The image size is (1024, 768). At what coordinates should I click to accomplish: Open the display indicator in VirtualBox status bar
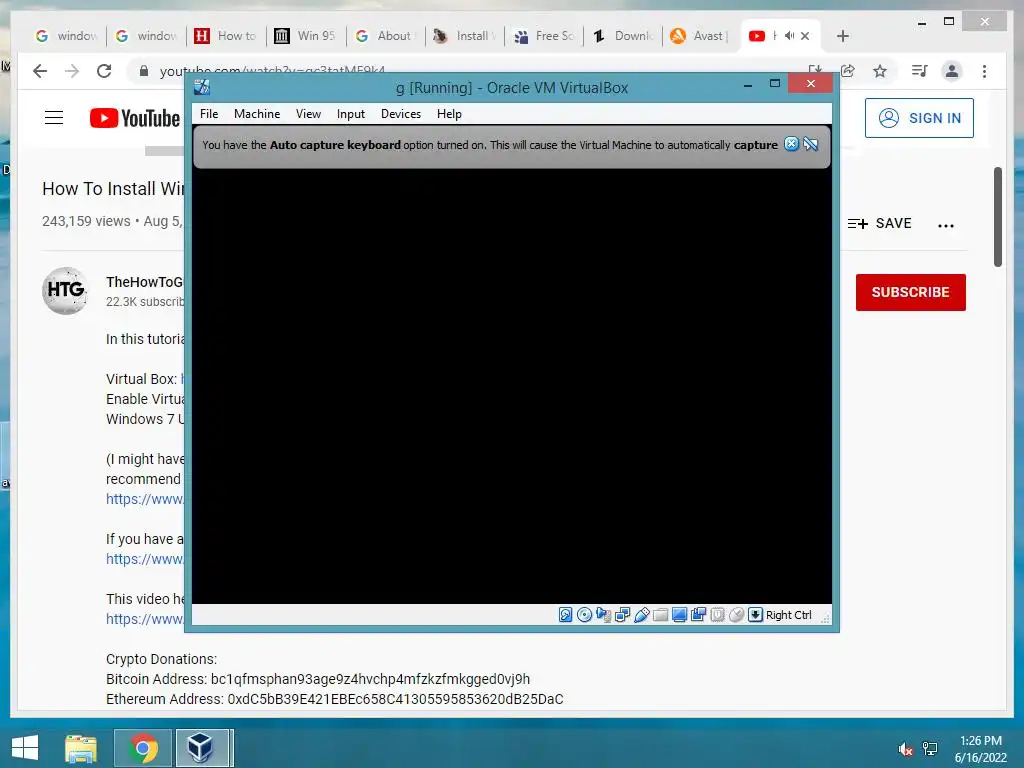679,615
